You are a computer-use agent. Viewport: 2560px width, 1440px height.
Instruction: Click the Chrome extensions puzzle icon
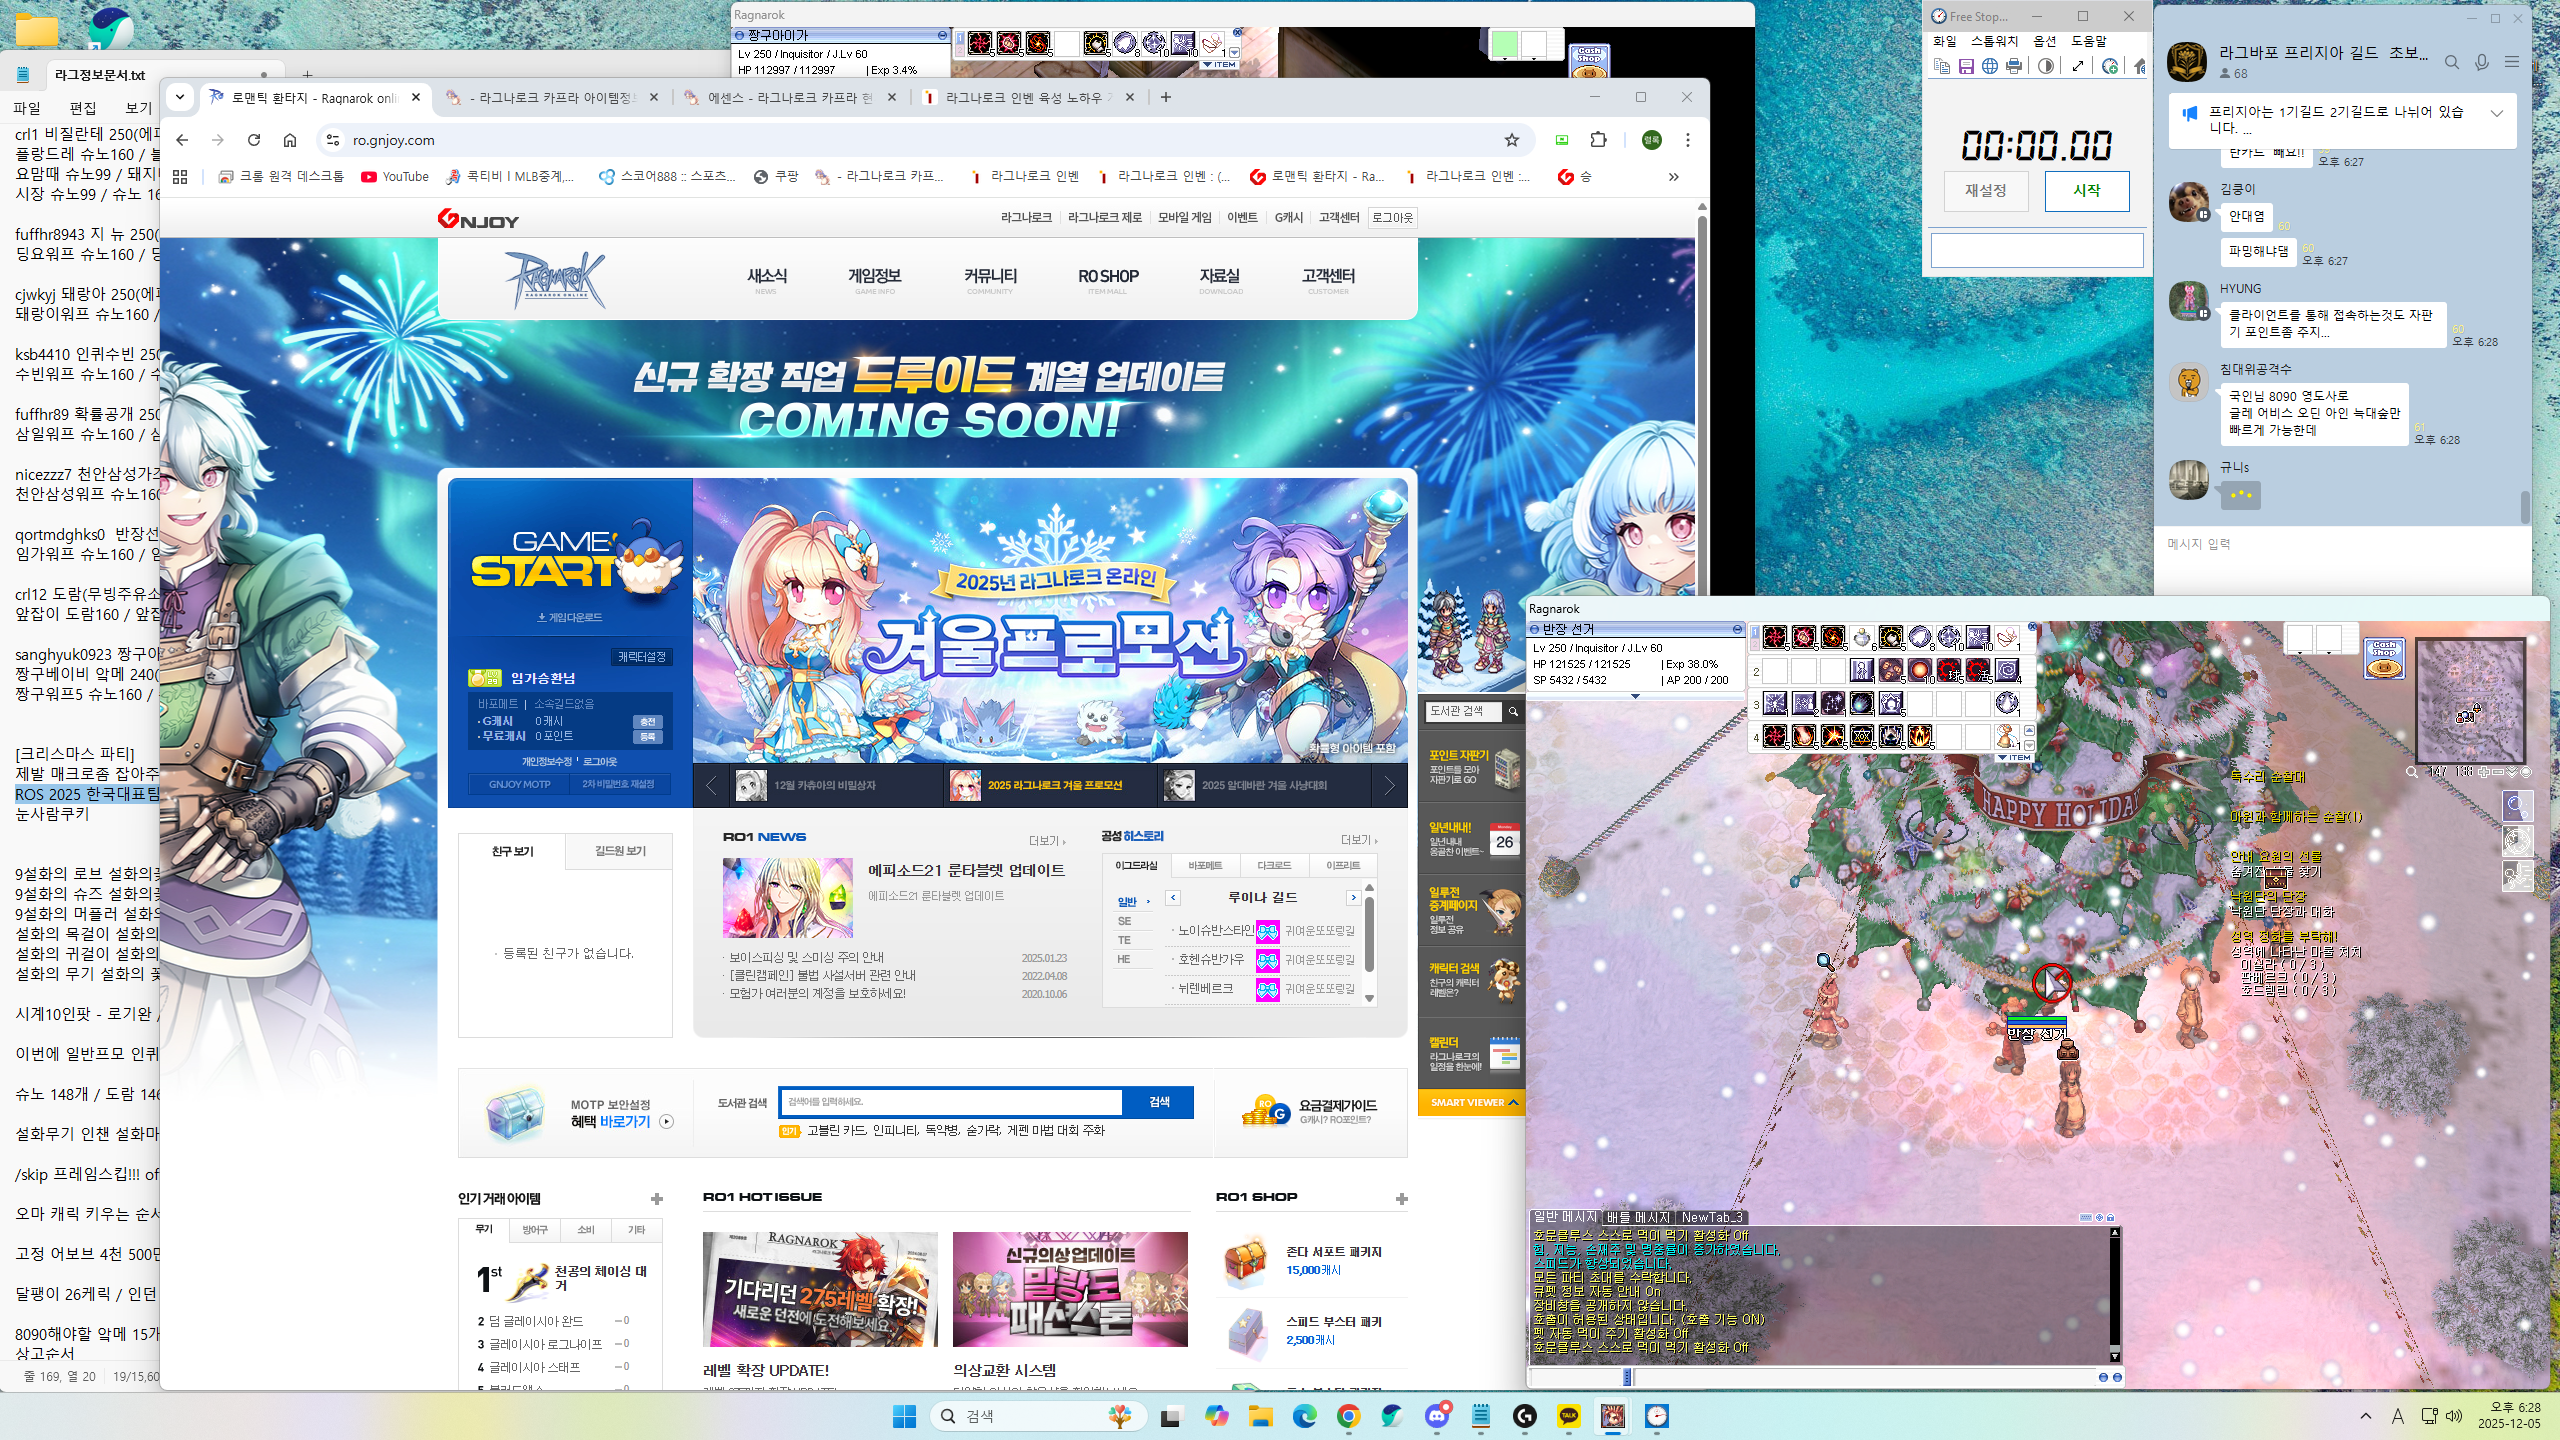(x=1598, y=140)
